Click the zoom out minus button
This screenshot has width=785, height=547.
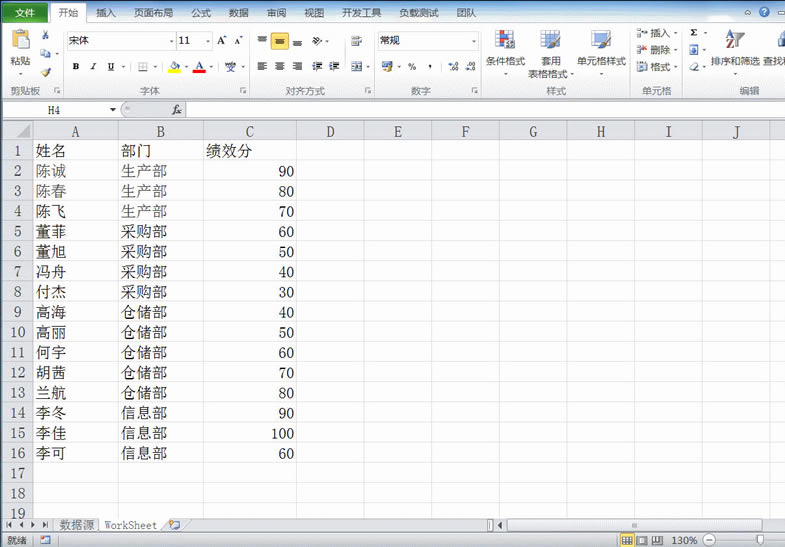709,540
